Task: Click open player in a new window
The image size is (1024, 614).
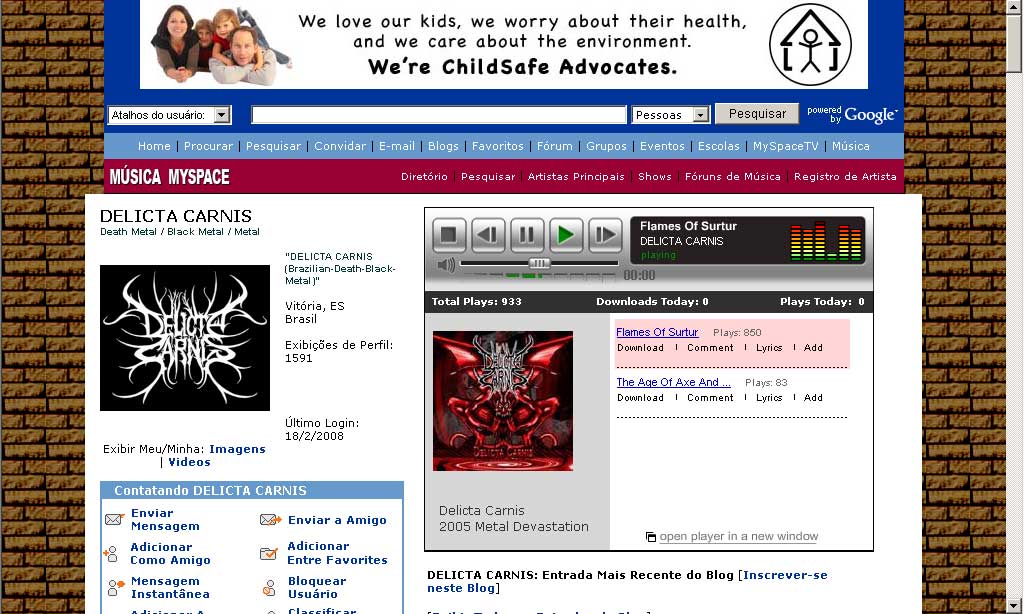Action: pos(739,536)
